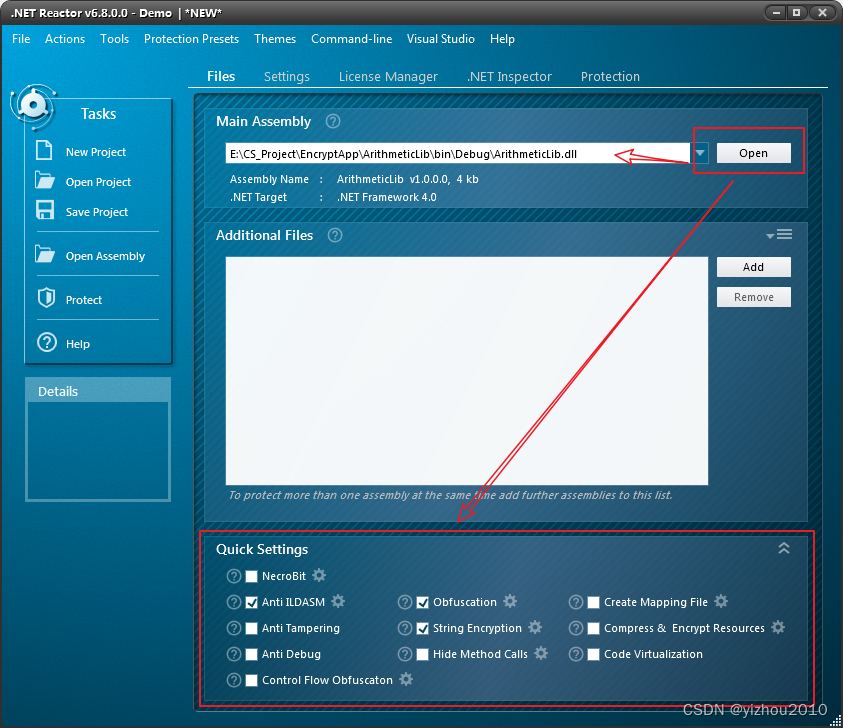Open the Tools menu
Viewport: 843px width, 728px height.
point(115,39)
